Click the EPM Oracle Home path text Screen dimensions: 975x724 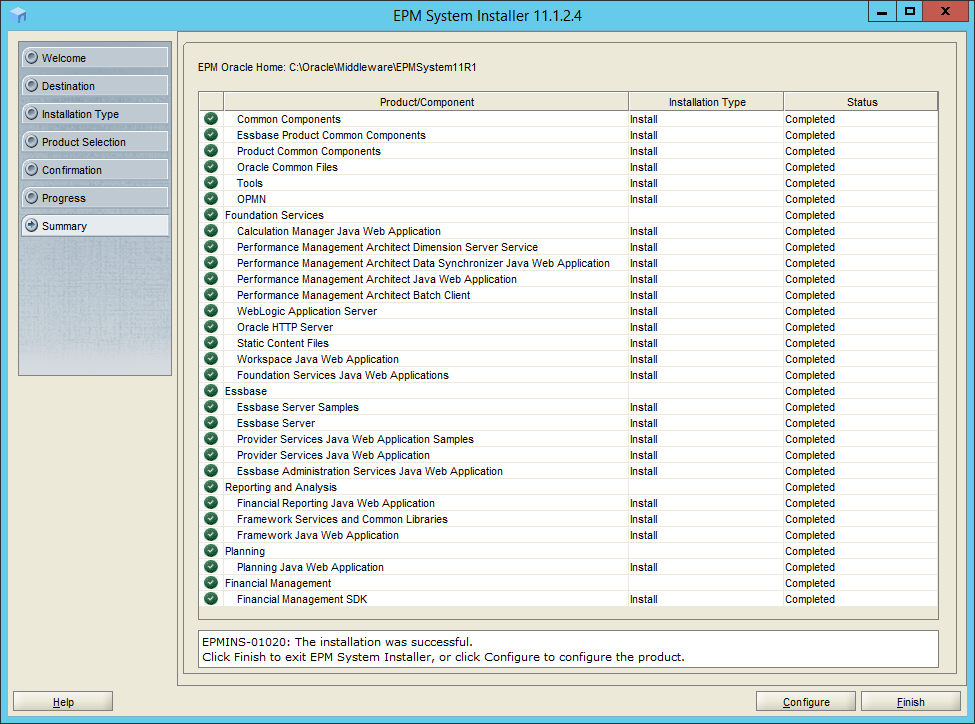(x=337, y=67)
